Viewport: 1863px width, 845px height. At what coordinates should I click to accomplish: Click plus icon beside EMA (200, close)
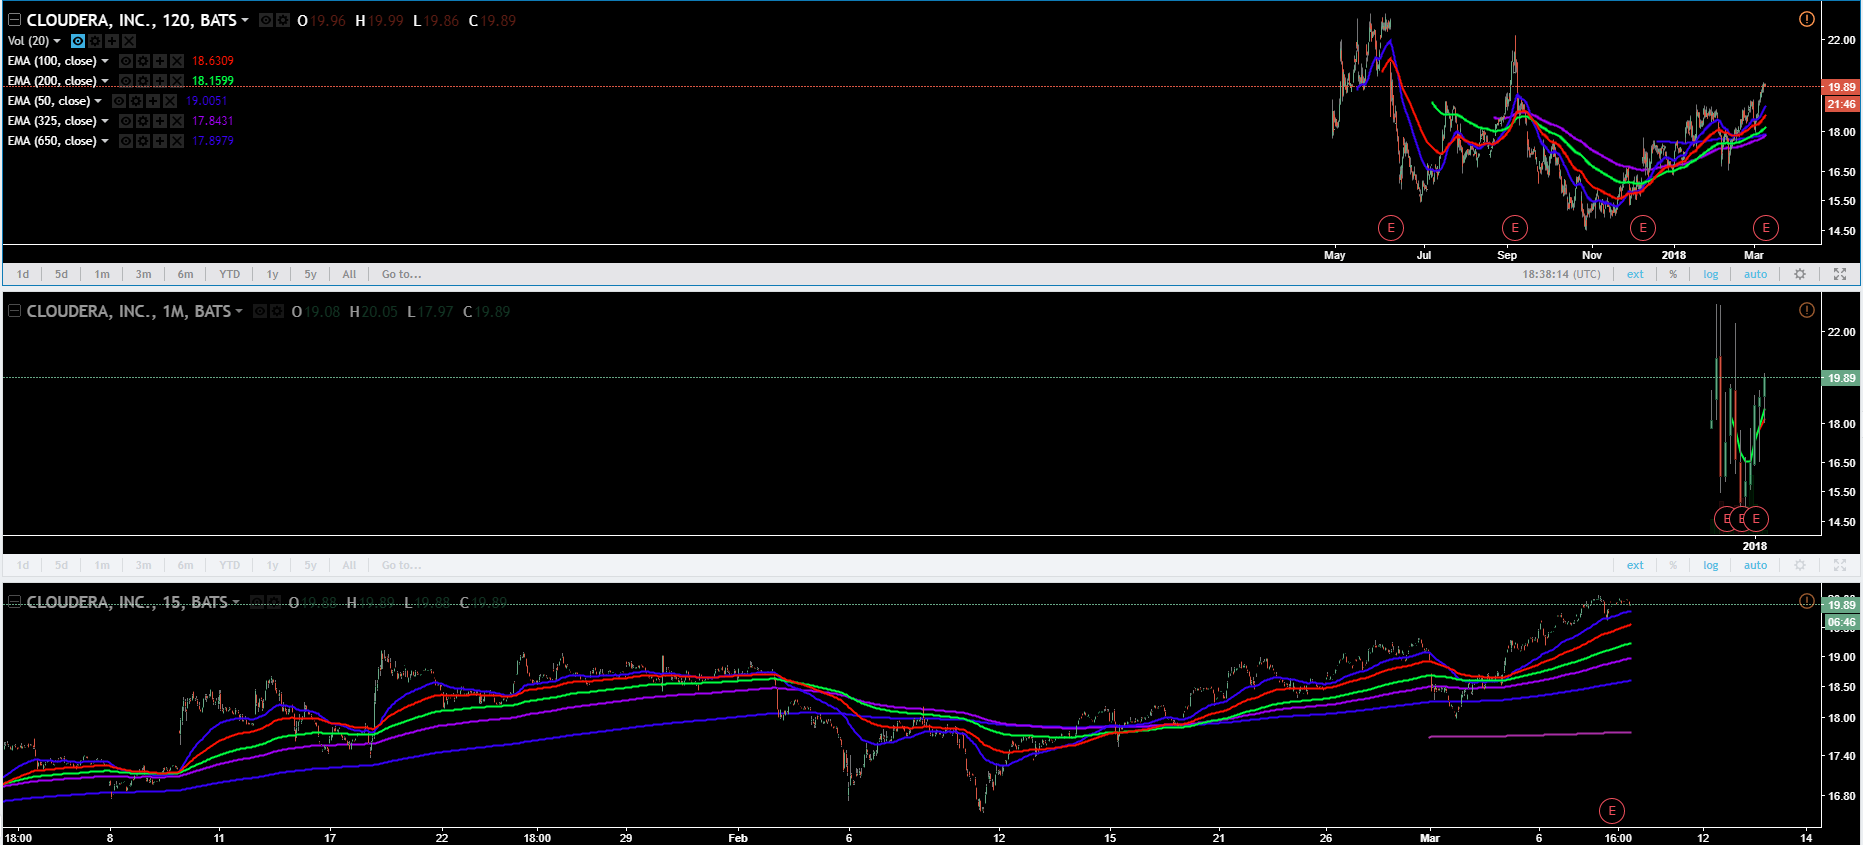160,81
